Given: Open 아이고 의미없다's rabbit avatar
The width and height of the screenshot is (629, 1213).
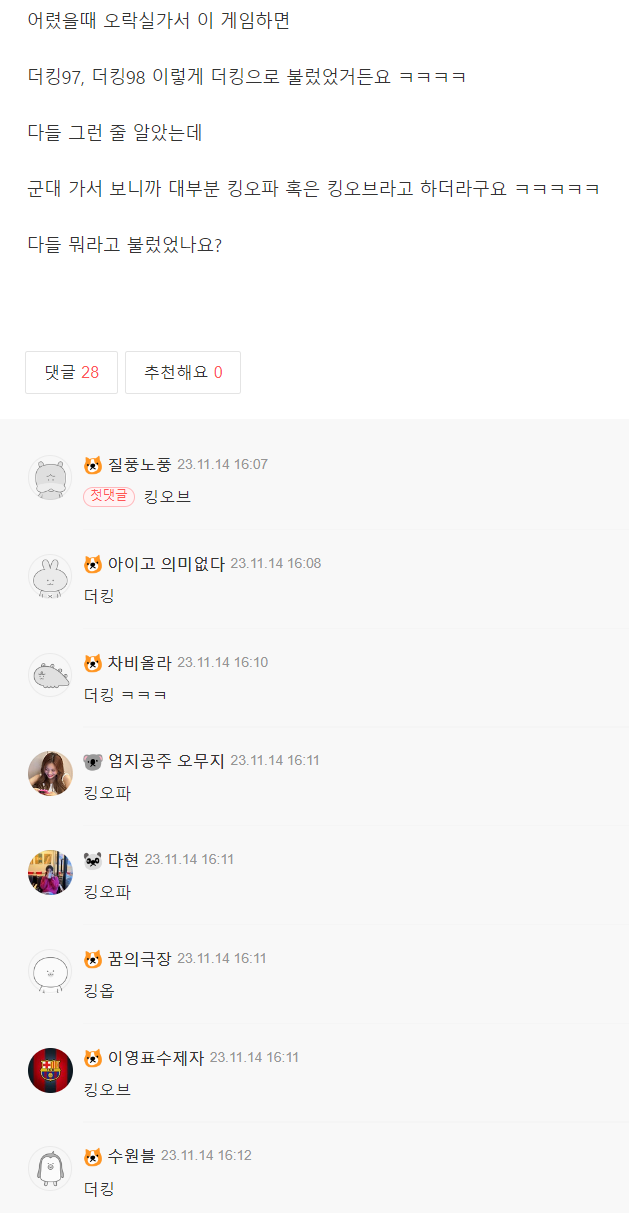Looking at the screenshot, I should tap(50, 576).
